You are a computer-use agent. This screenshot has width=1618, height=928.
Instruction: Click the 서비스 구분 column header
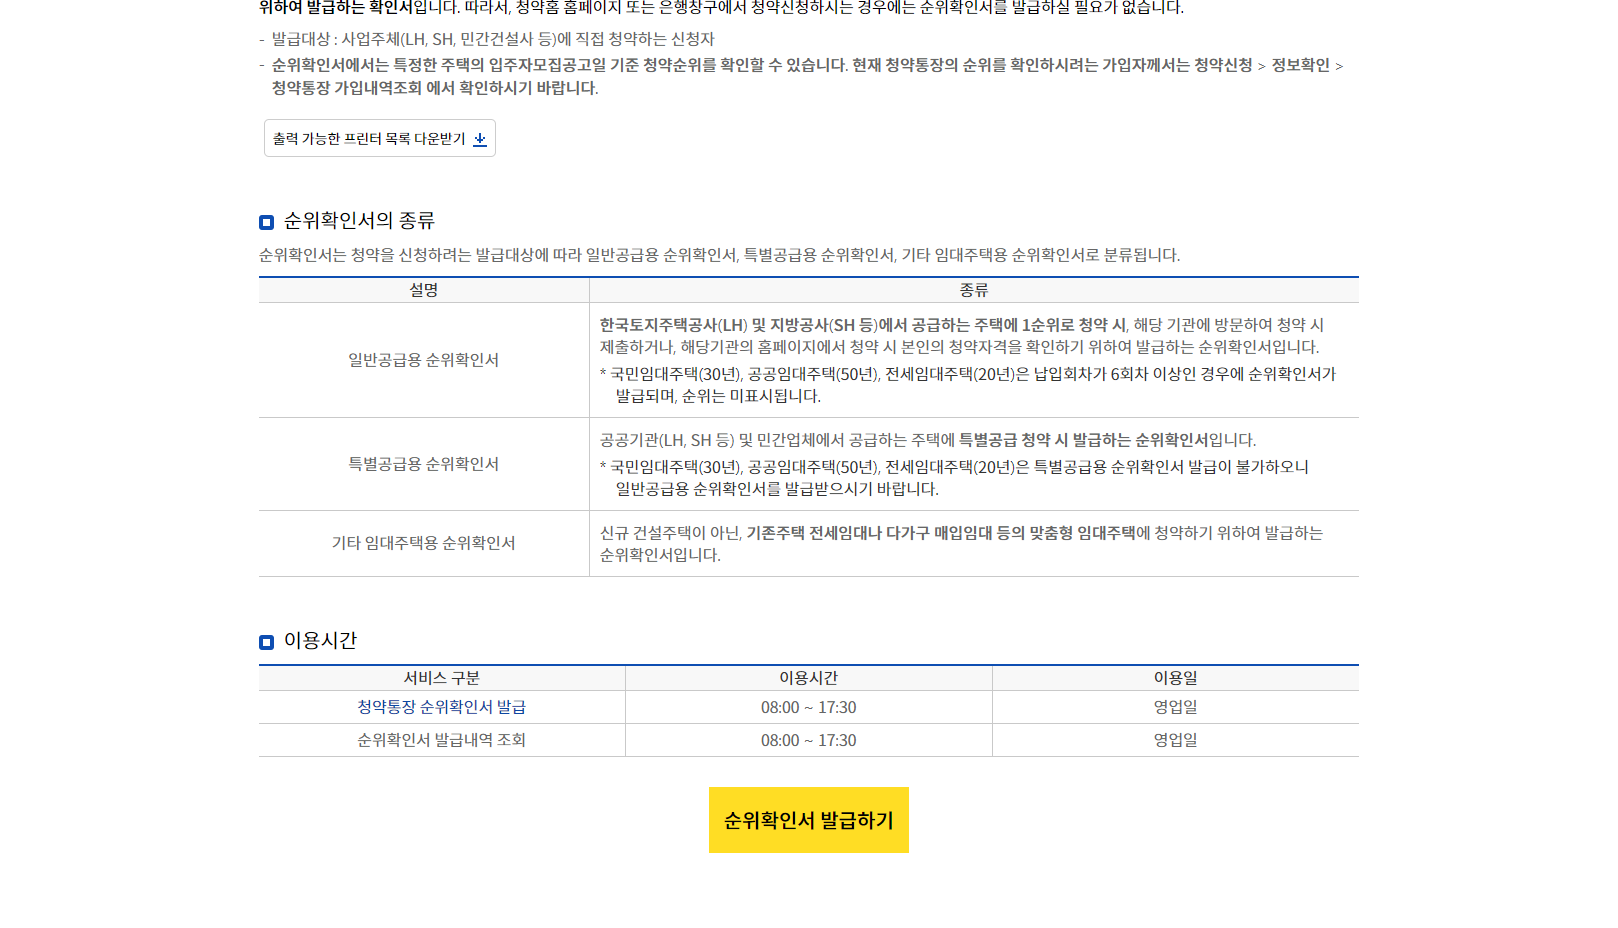[x=441, y=677]
